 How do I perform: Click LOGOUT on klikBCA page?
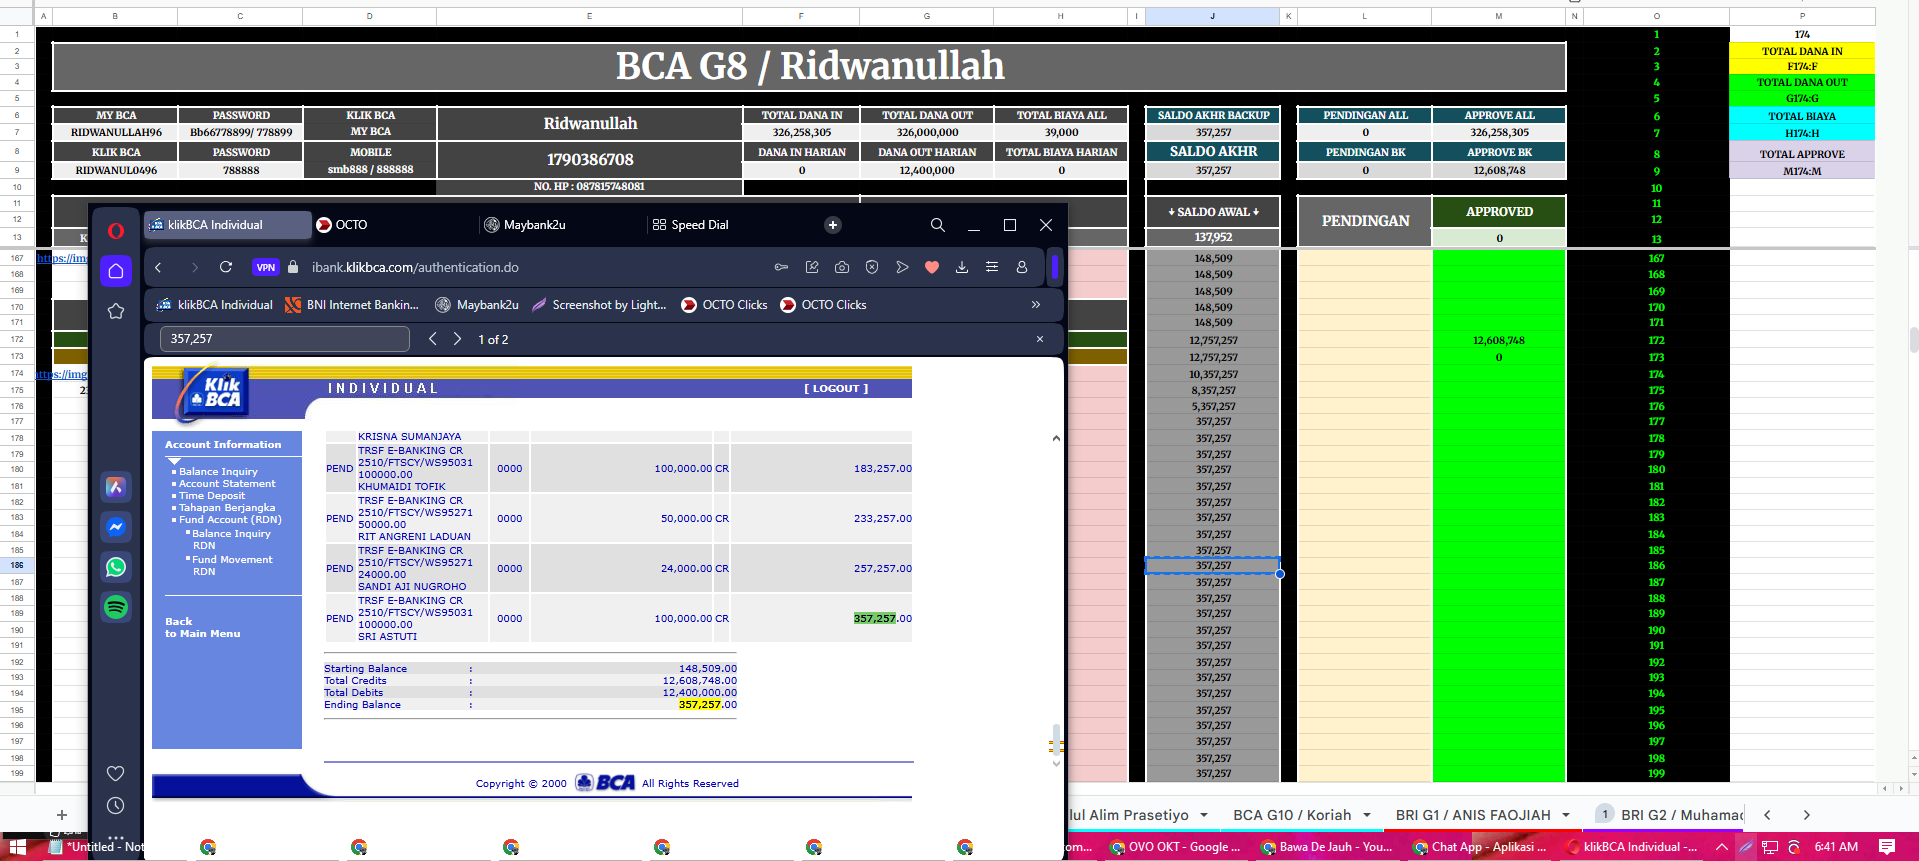click(836, 388)
